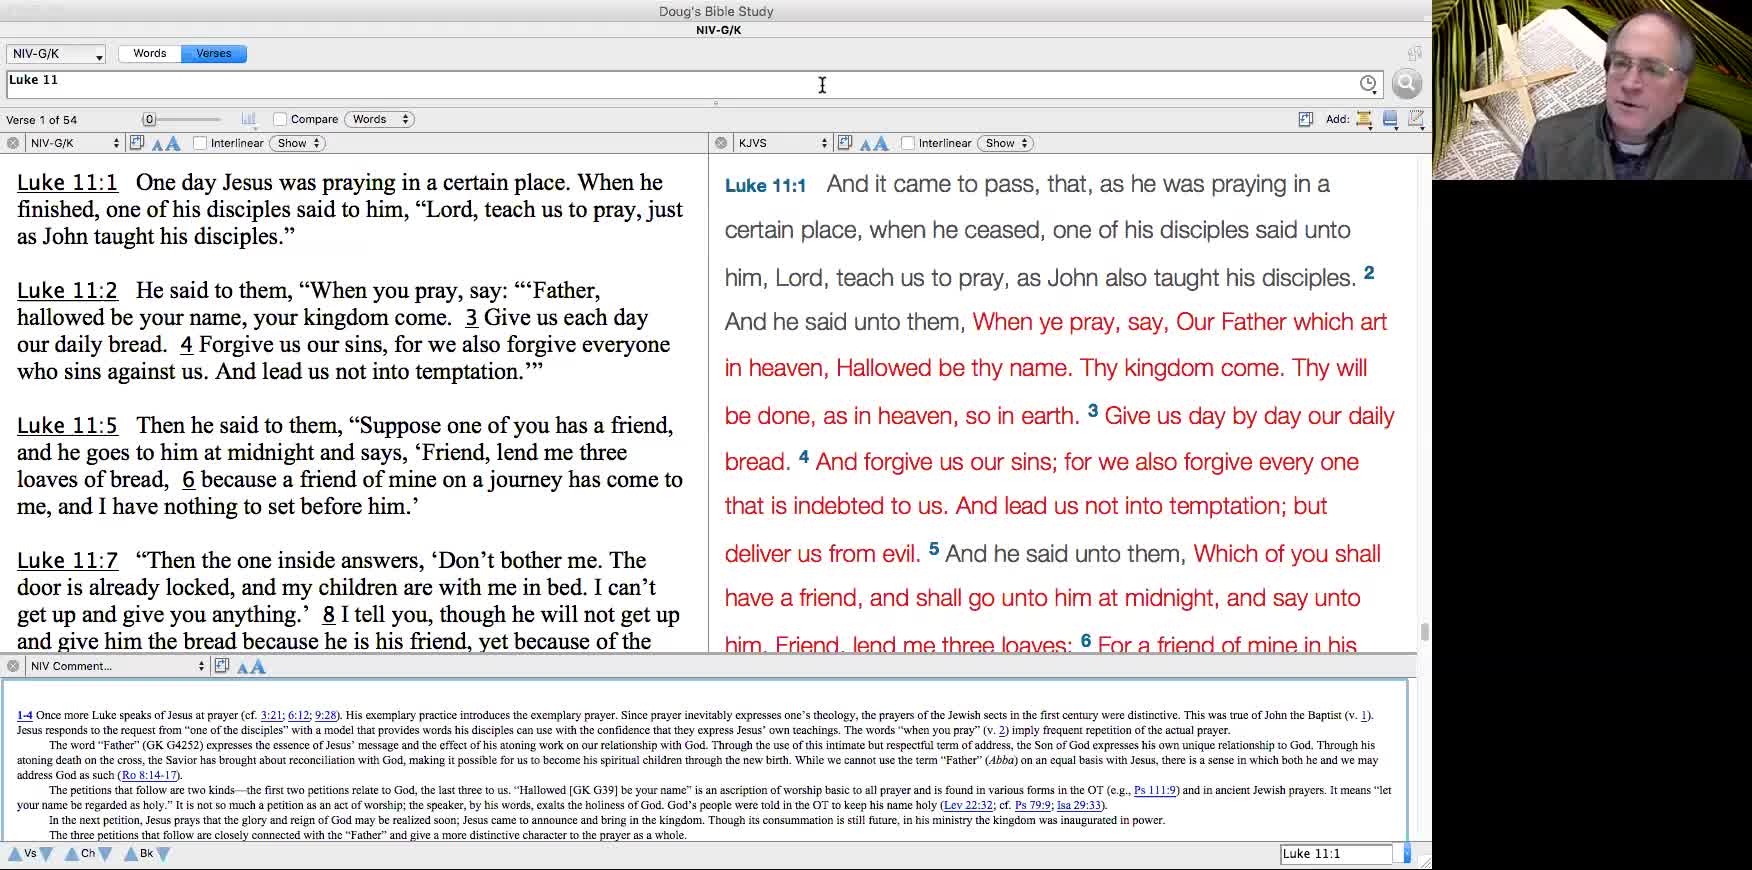Click the Luke 11:1 reference in NIV pane
This screenshot has height=870, width=1752.
click(x=67, y=182)
